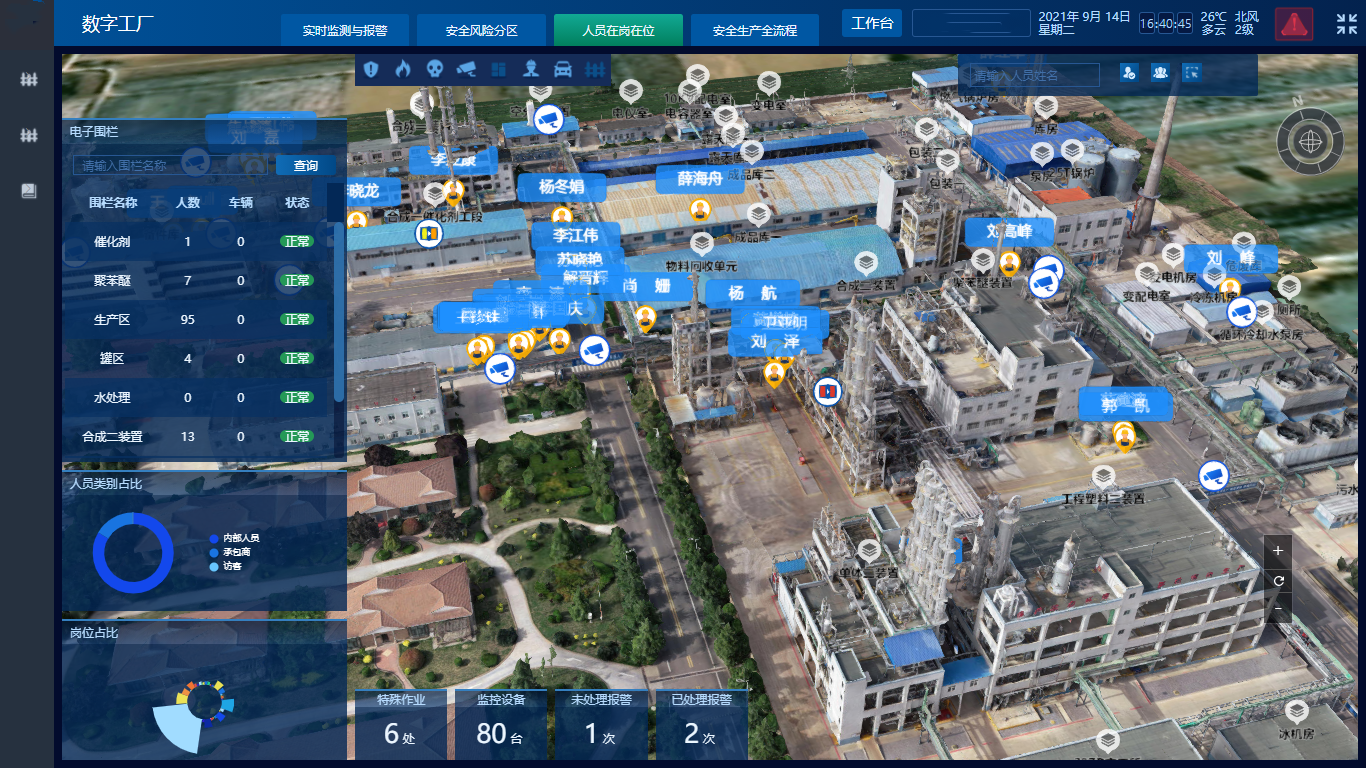Click the fence icon in map toolbar
The width and height of the screenshot is (1366, 768).
(x=595, y=69)
